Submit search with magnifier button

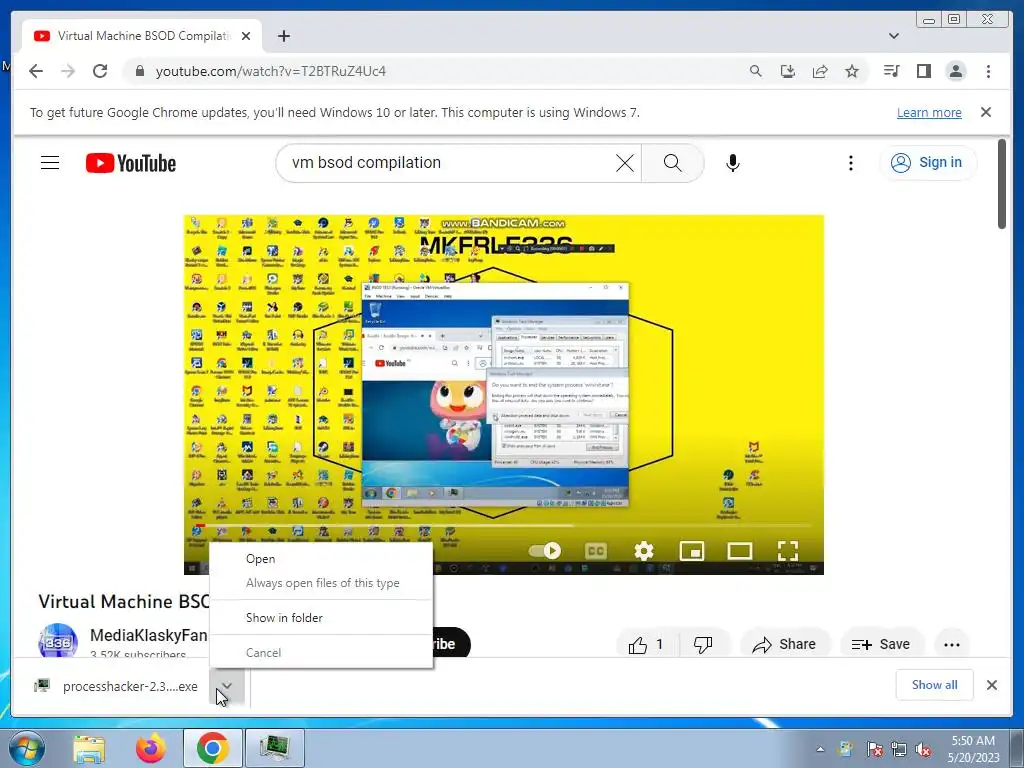click(x=673, y=163)
